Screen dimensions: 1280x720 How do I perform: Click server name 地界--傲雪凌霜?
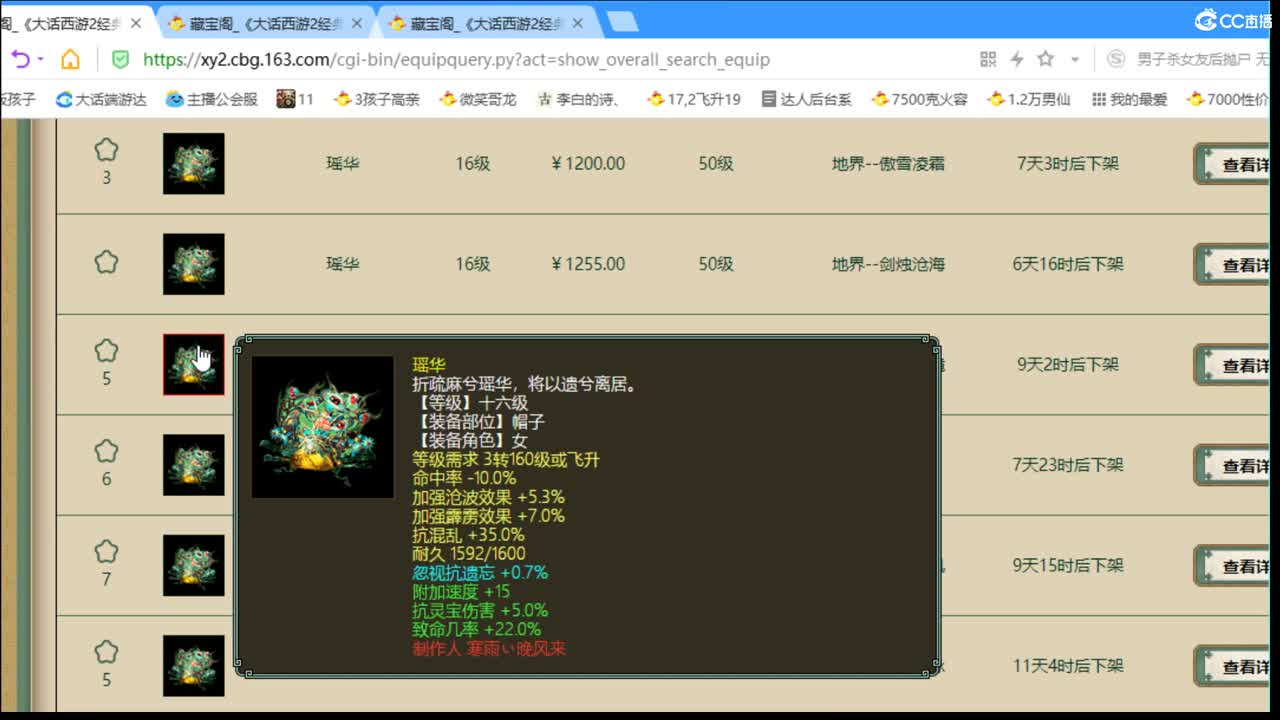point(888,163)
